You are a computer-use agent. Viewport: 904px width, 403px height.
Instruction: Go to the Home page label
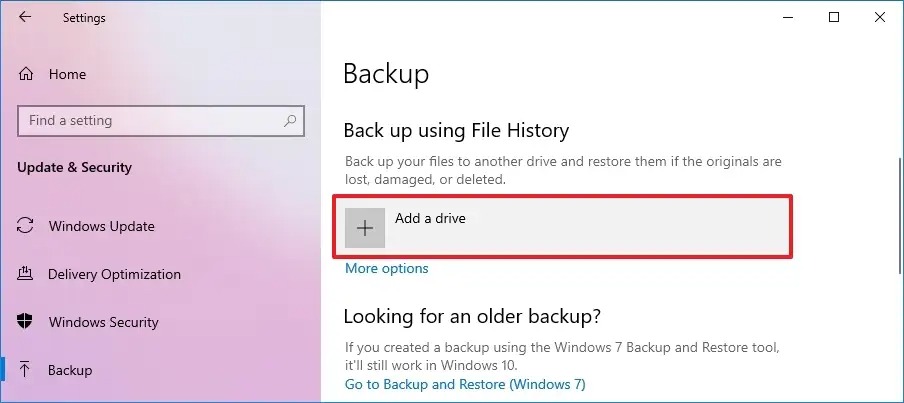[67, 74]
